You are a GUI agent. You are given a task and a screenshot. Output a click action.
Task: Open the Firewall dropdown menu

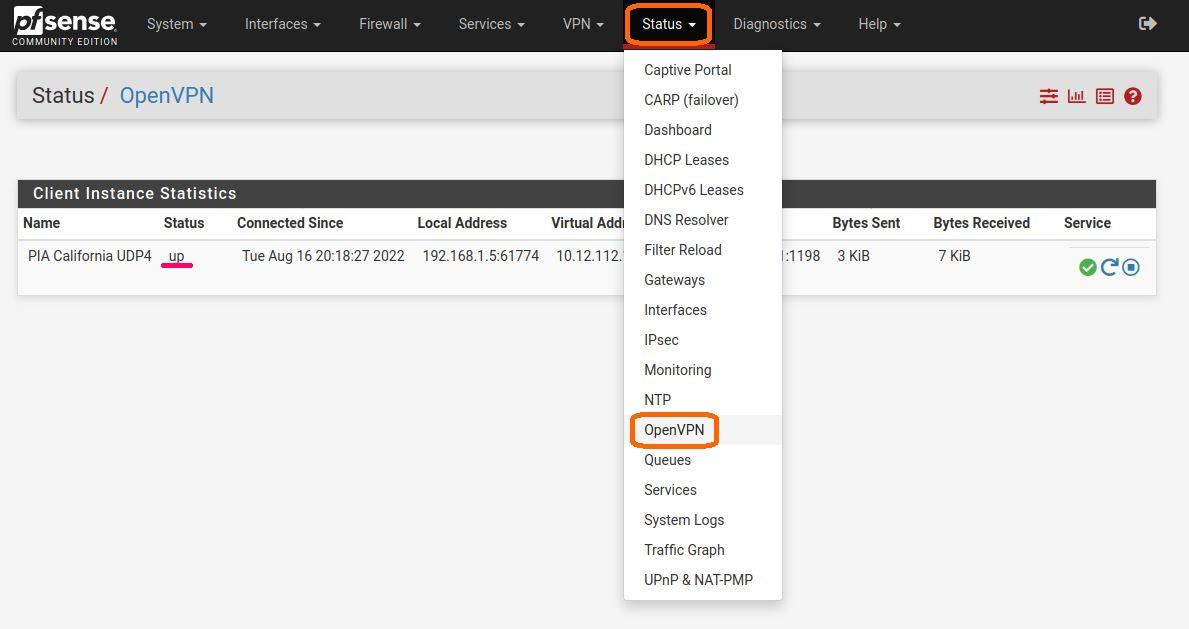click(389, 24)
